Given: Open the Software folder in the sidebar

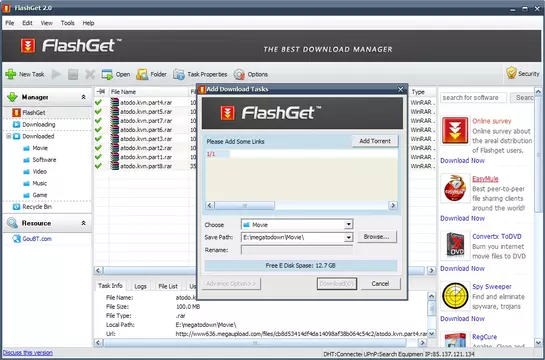Looking at the screenshot, I should [x=44, y=160].
